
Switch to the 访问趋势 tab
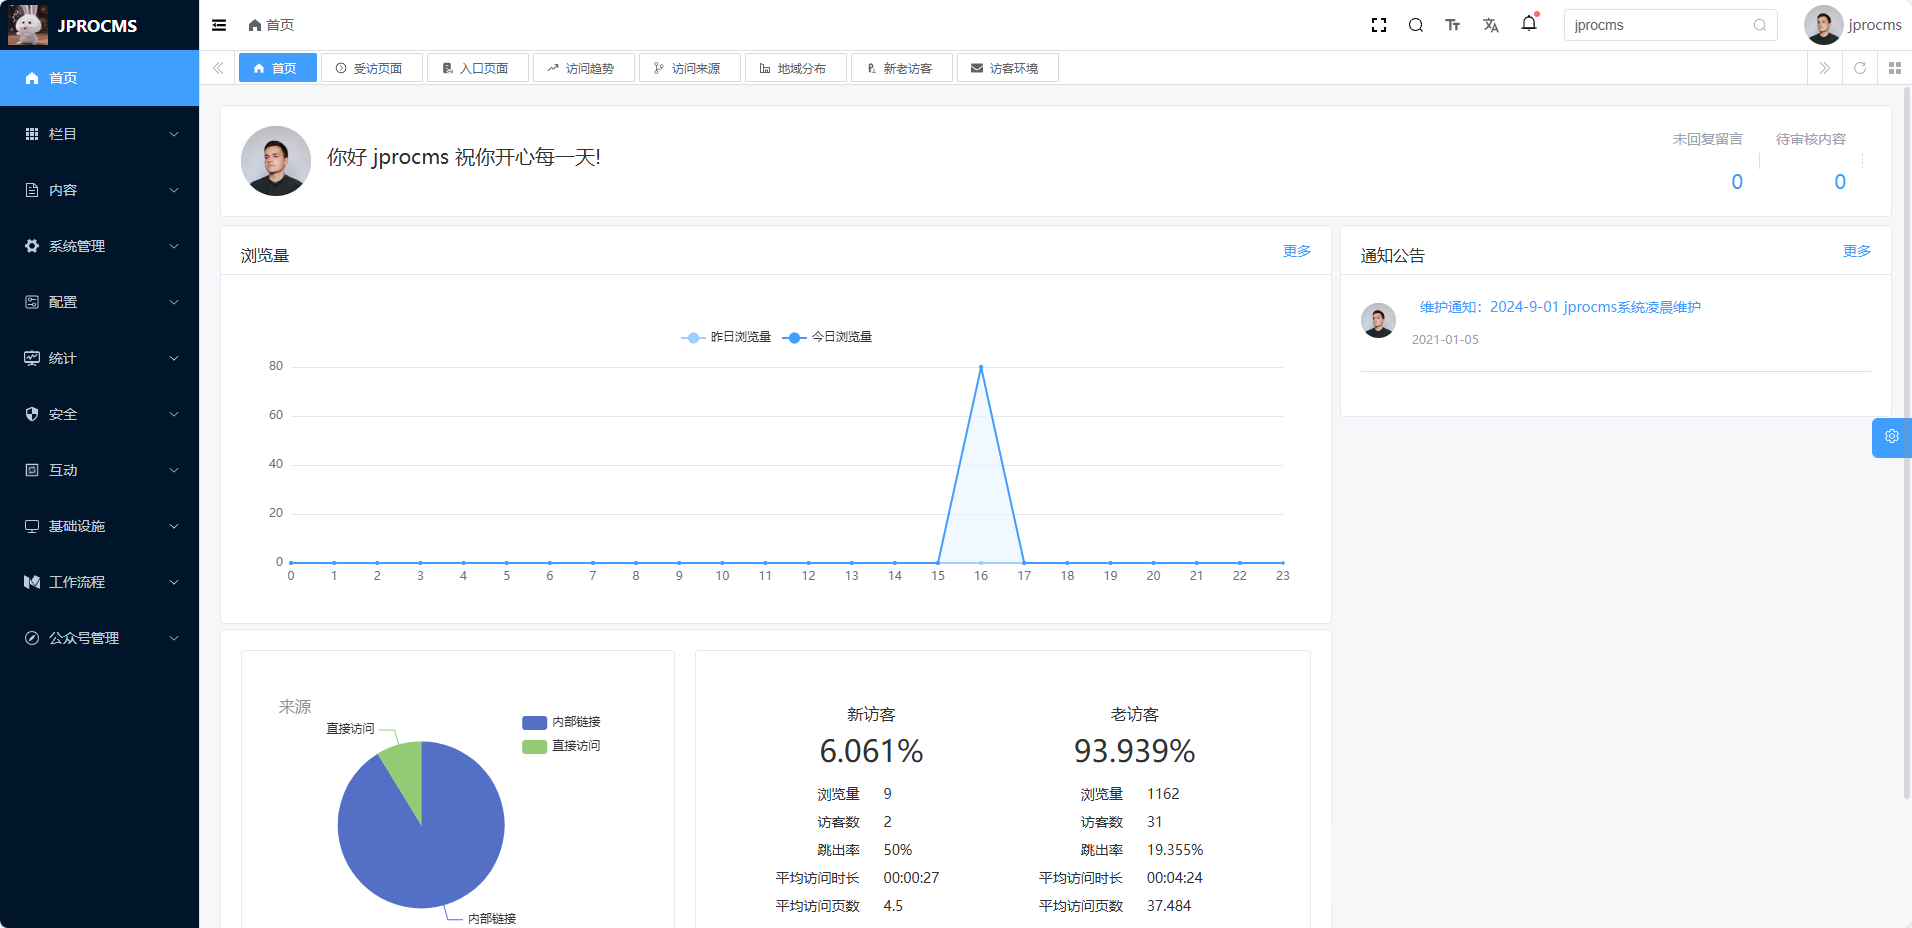click(x=584, y=67)
